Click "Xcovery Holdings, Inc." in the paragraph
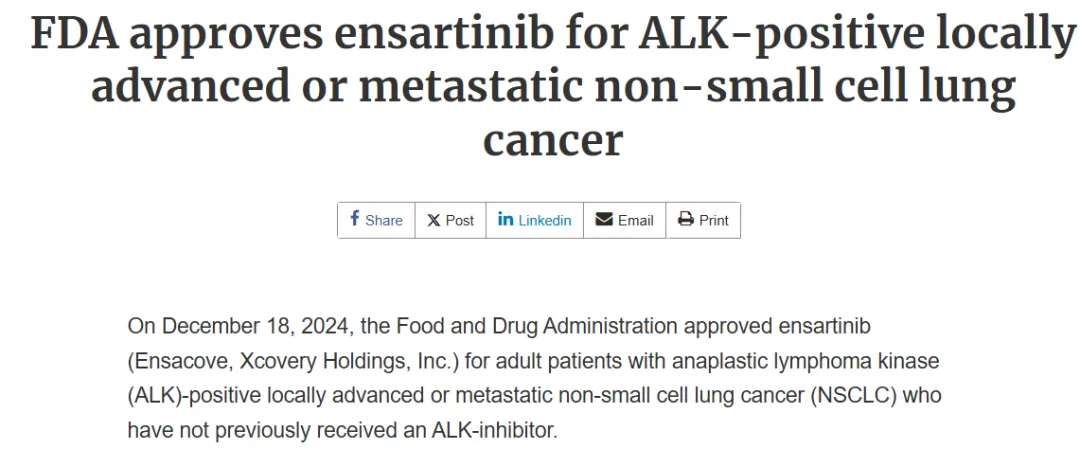Screen dimensions: 1080x449 (318, 361)
